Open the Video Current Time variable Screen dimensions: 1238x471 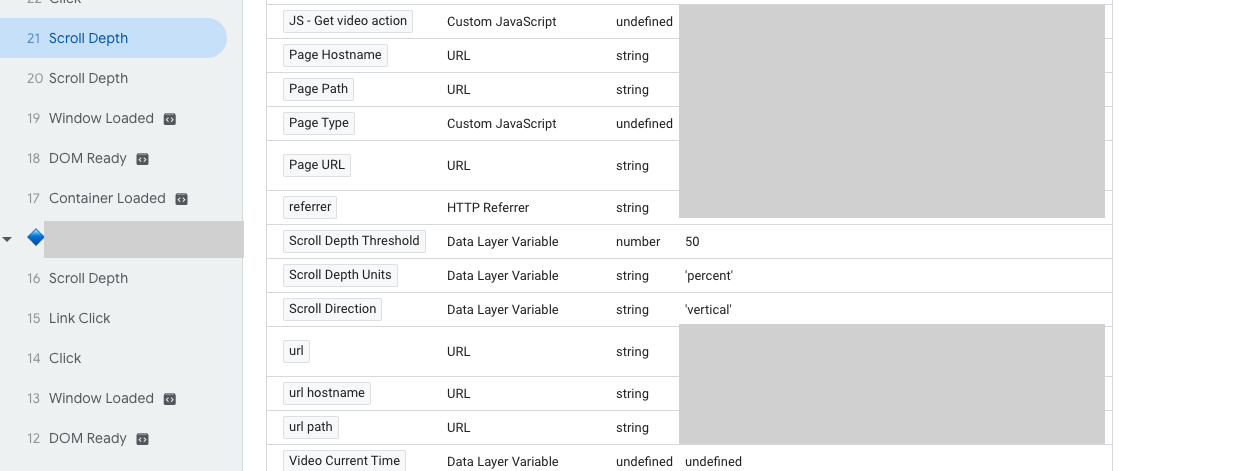point(344,461)
